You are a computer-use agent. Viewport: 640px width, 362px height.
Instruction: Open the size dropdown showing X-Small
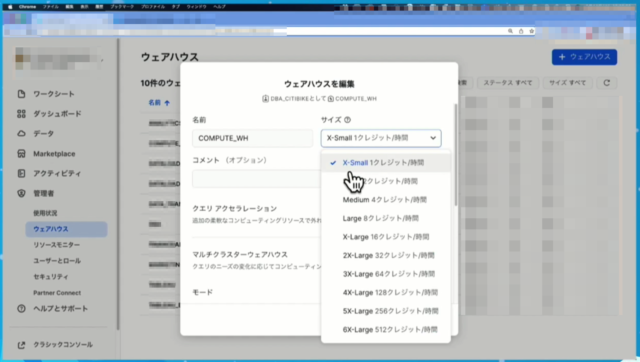click(x=381, y=138)
